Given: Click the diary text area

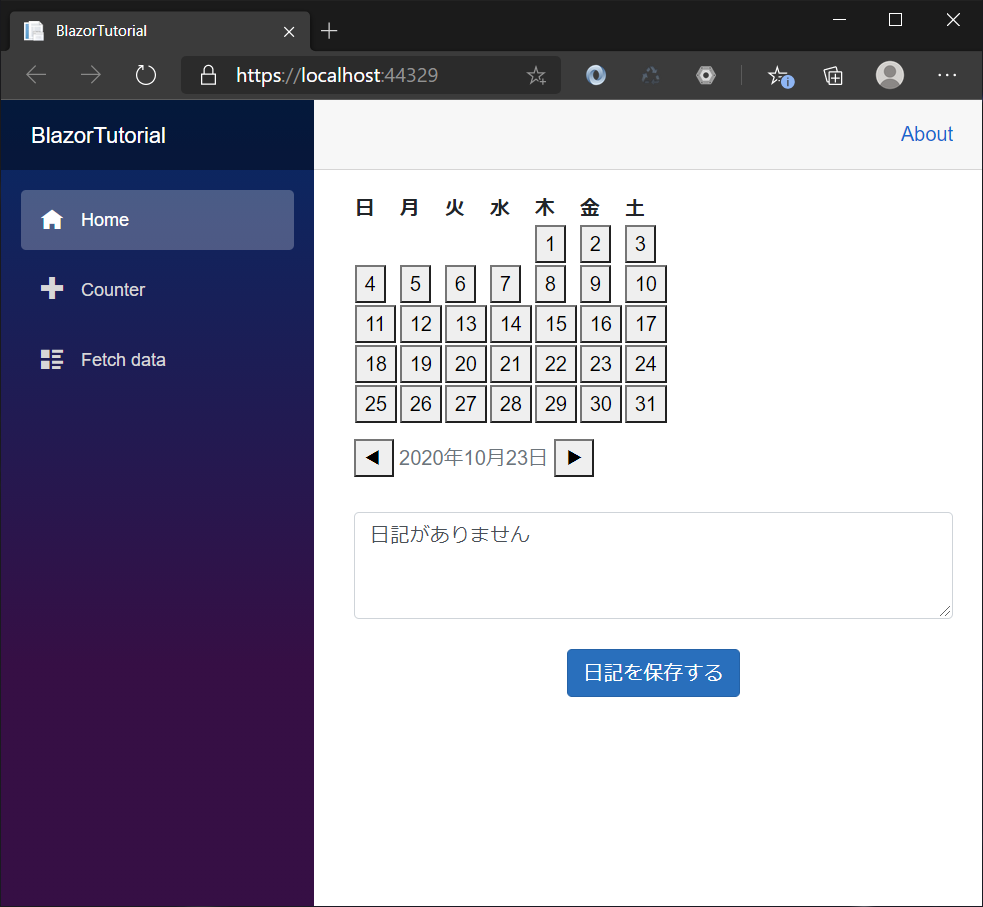Looking at the screenshot, I should coord(653,565).
